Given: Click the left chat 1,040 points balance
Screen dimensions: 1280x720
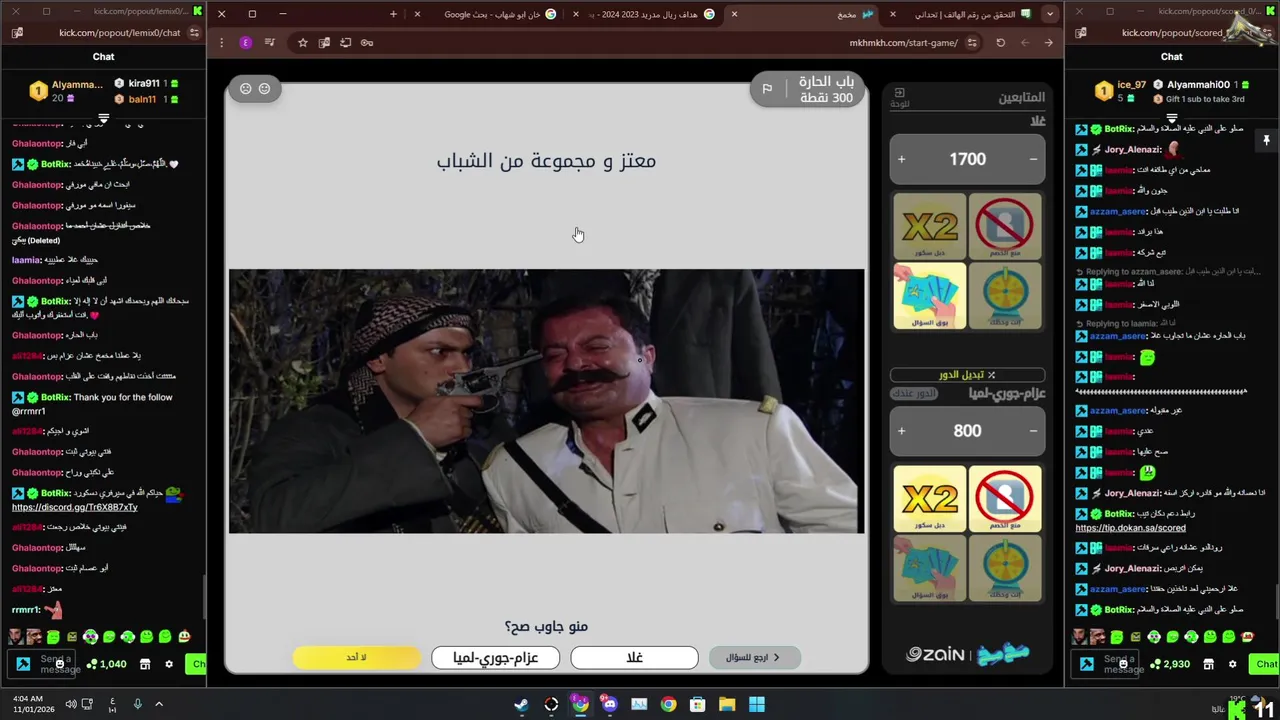Looking at the screenshot, I should (x=107, y=664).
